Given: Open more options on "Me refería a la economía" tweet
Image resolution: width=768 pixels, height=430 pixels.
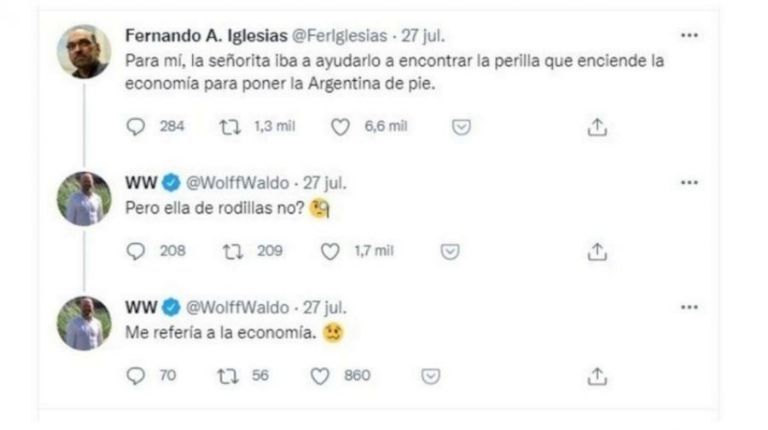Looking at the screenshot, I should click(x=689, y=307).
